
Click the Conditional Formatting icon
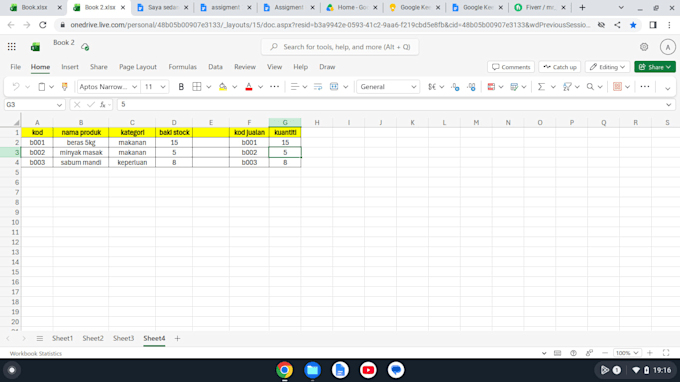tap(491, 87)
